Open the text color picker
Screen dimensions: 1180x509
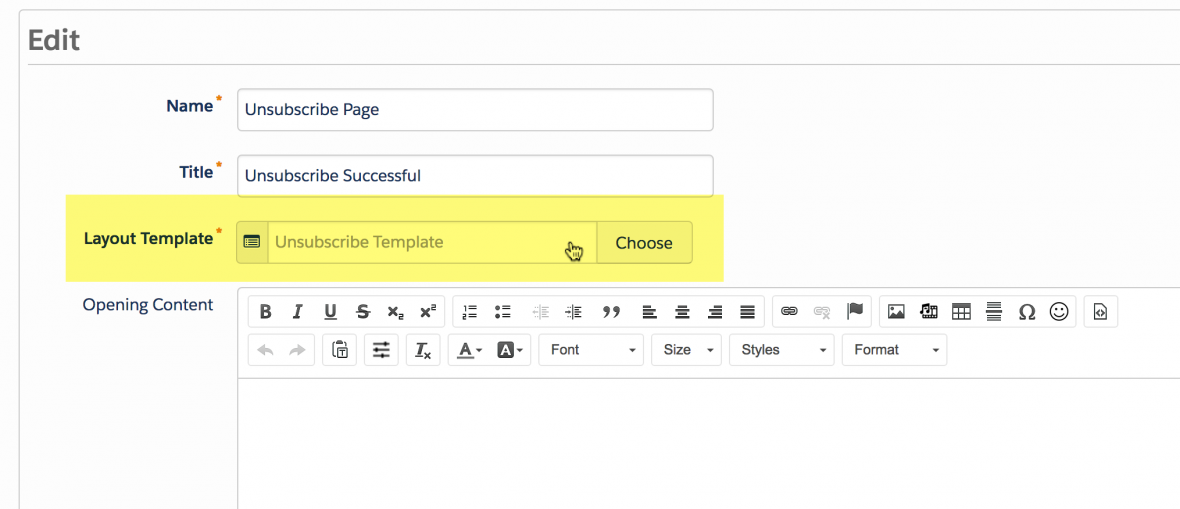point(468,350)
